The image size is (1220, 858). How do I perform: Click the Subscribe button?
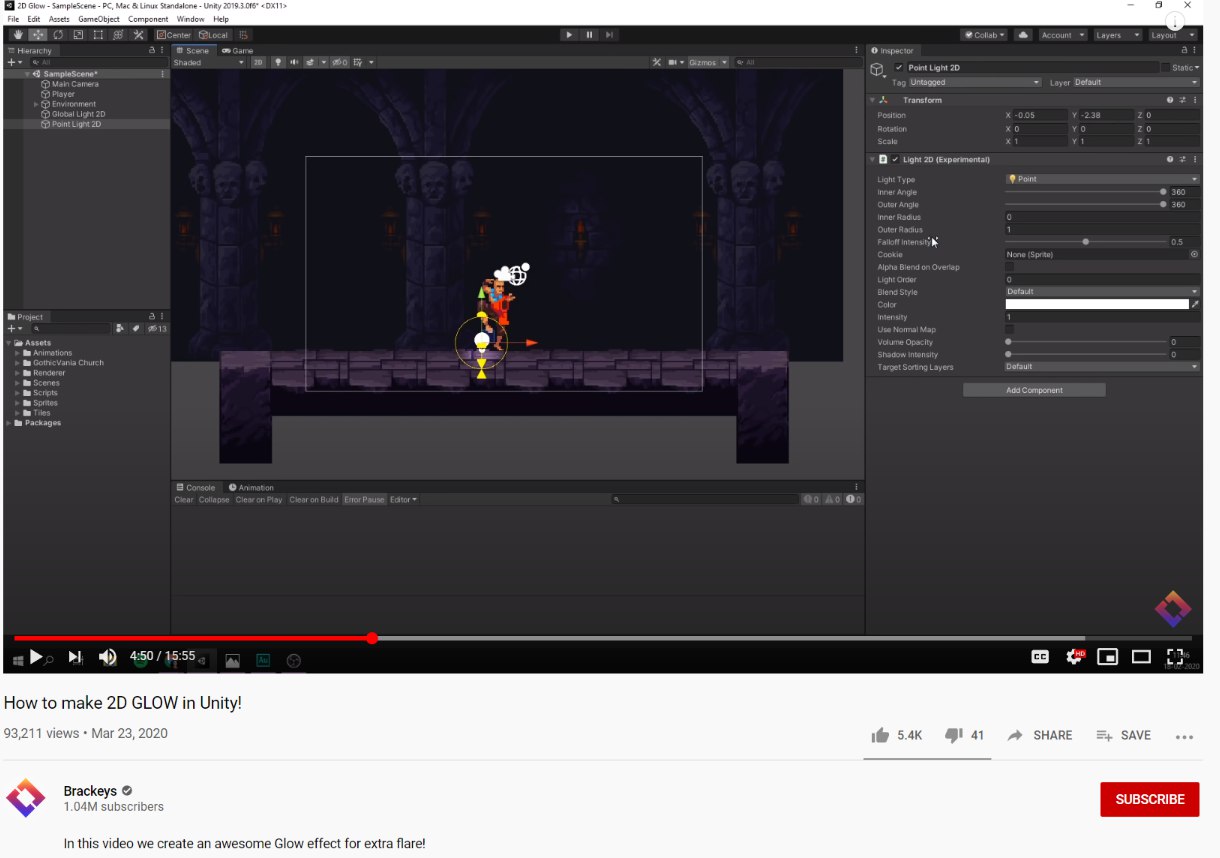(1149, 799)
